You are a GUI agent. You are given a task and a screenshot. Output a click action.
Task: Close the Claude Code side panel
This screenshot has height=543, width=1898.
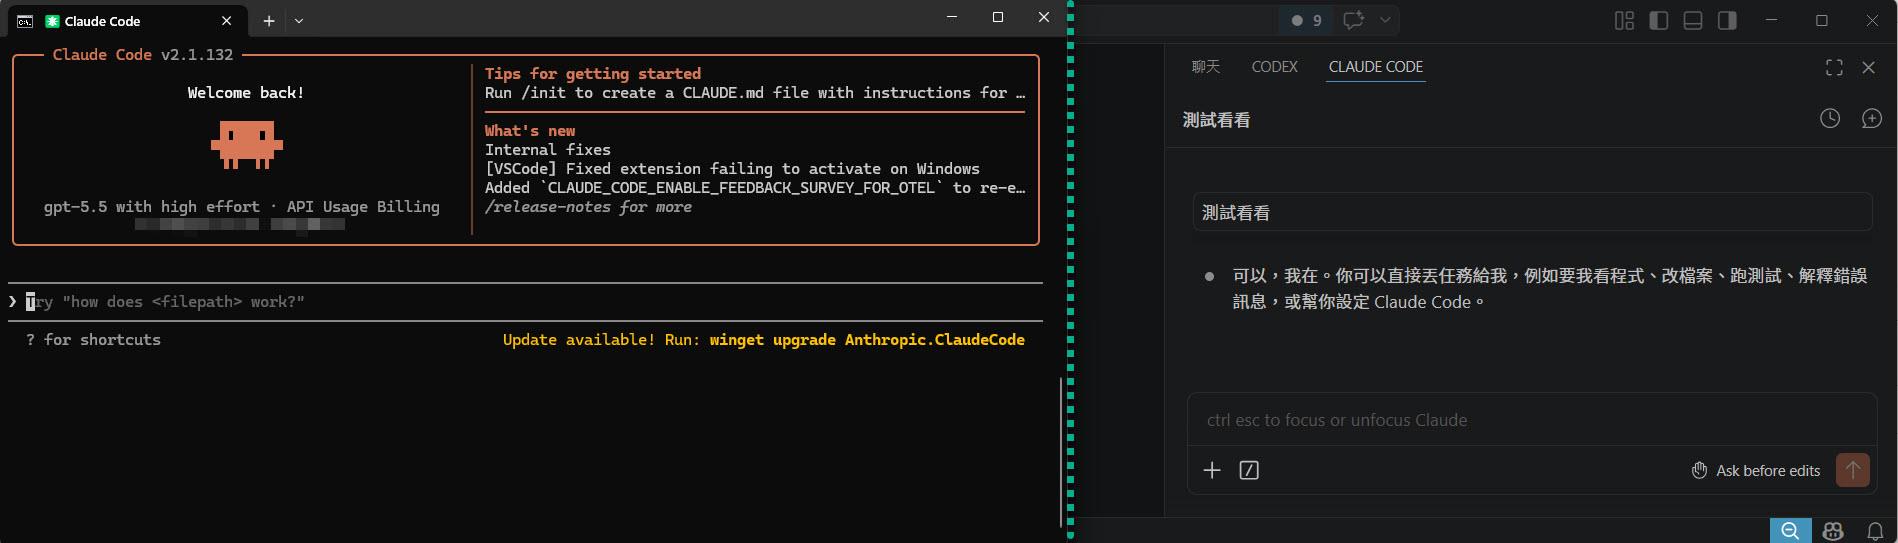pos(1868,67)
